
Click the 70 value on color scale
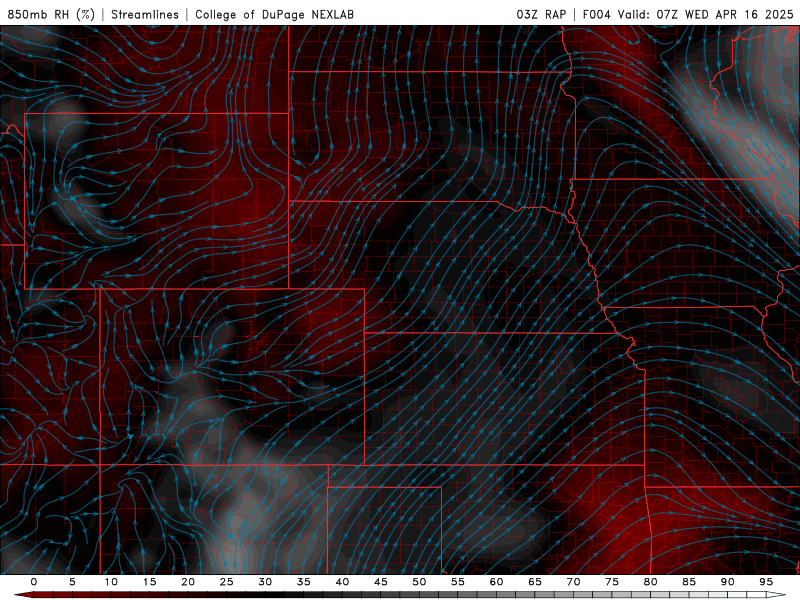click(x=573, y=582)
